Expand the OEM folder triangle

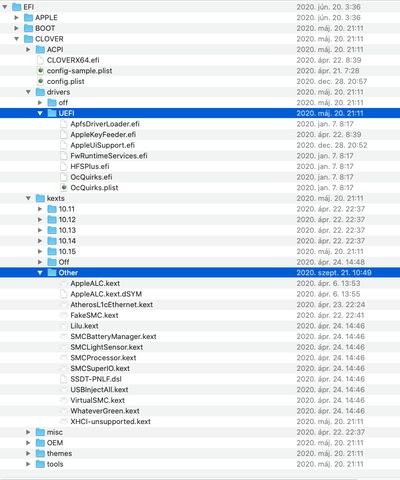(x=28, y=443)
